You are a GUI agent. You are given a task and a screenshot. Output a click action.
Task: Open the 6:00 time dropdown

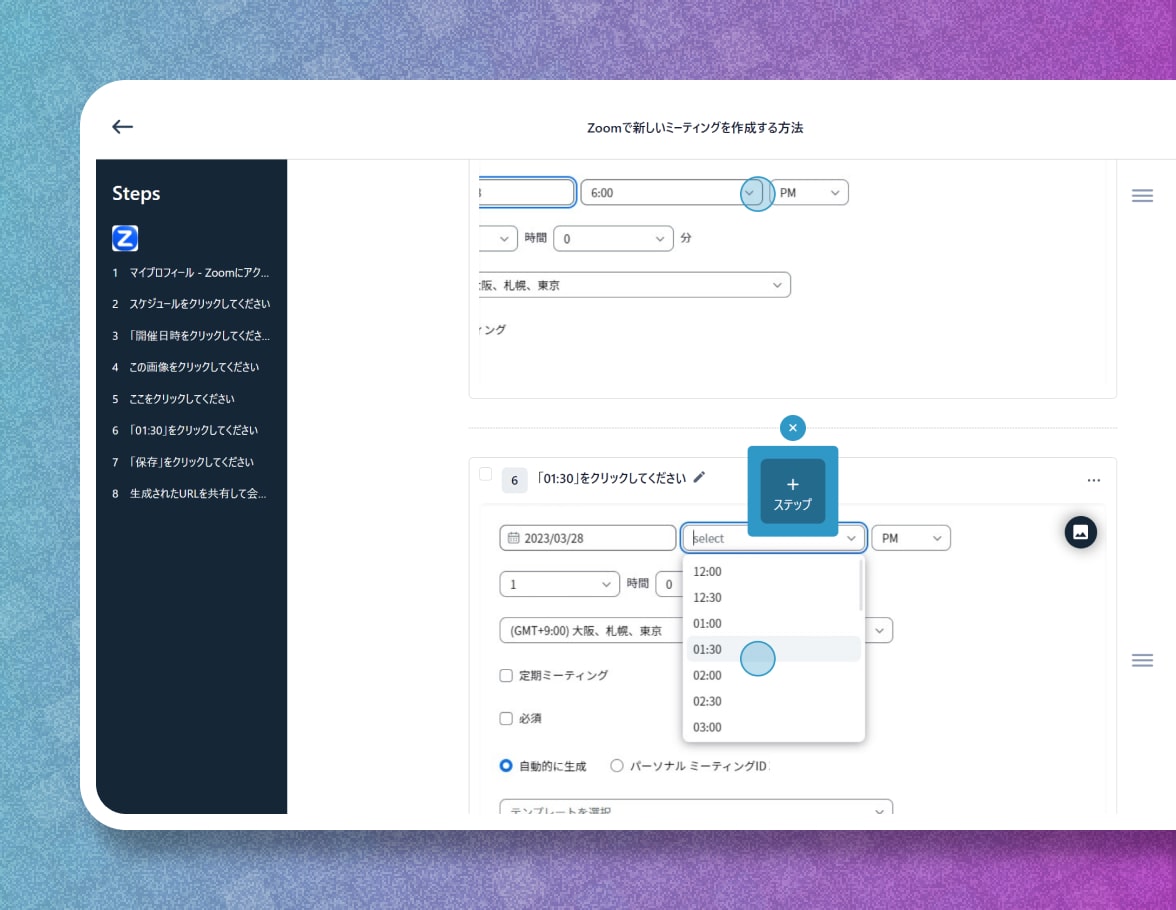[x=672, y=193]
